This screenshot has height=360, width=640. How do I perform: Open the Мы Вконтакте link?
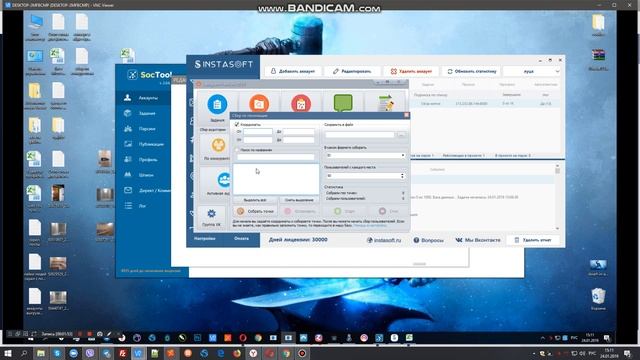click(478, 240)
